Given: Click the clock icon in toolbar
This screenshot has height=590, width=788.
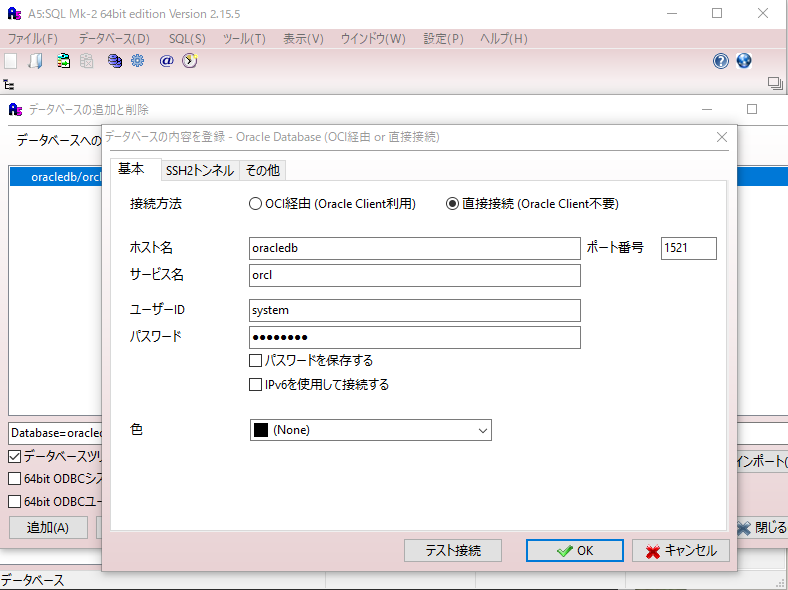Looking at the screenshot, I should pos(189,61).
